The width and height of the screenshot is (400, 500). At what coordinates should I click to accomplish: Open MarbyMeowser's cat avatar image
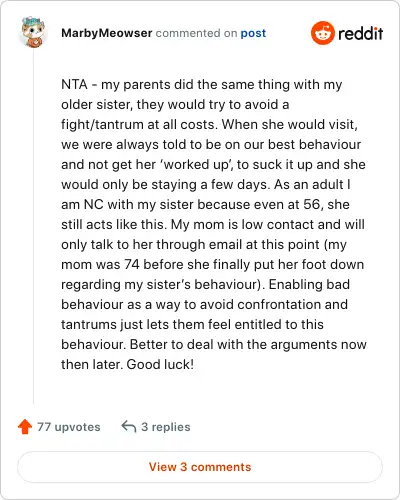[33, 32]
